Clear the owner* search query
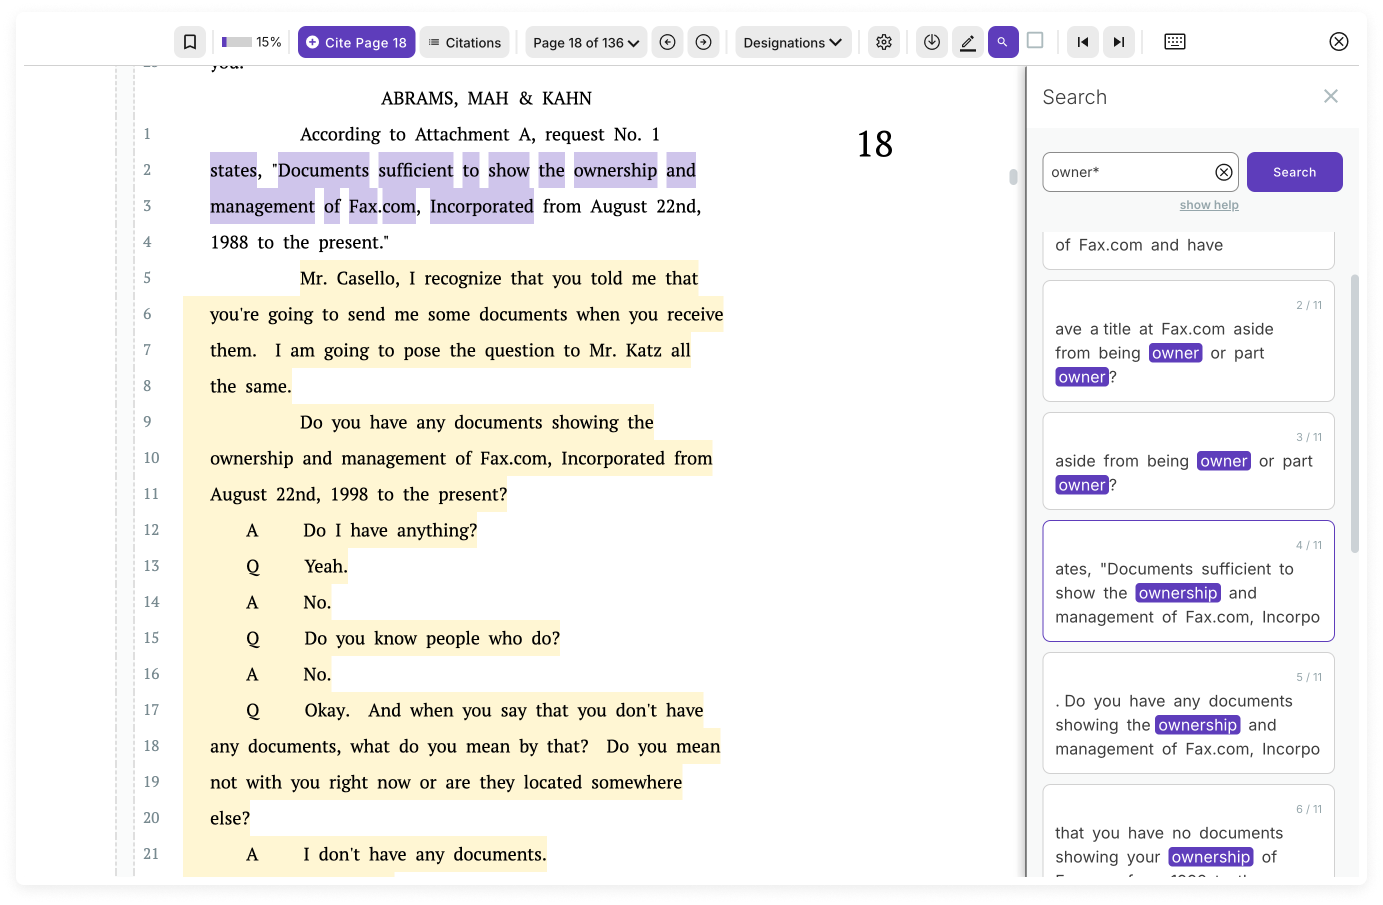 pyautogui.click(x=1224, y=171)
